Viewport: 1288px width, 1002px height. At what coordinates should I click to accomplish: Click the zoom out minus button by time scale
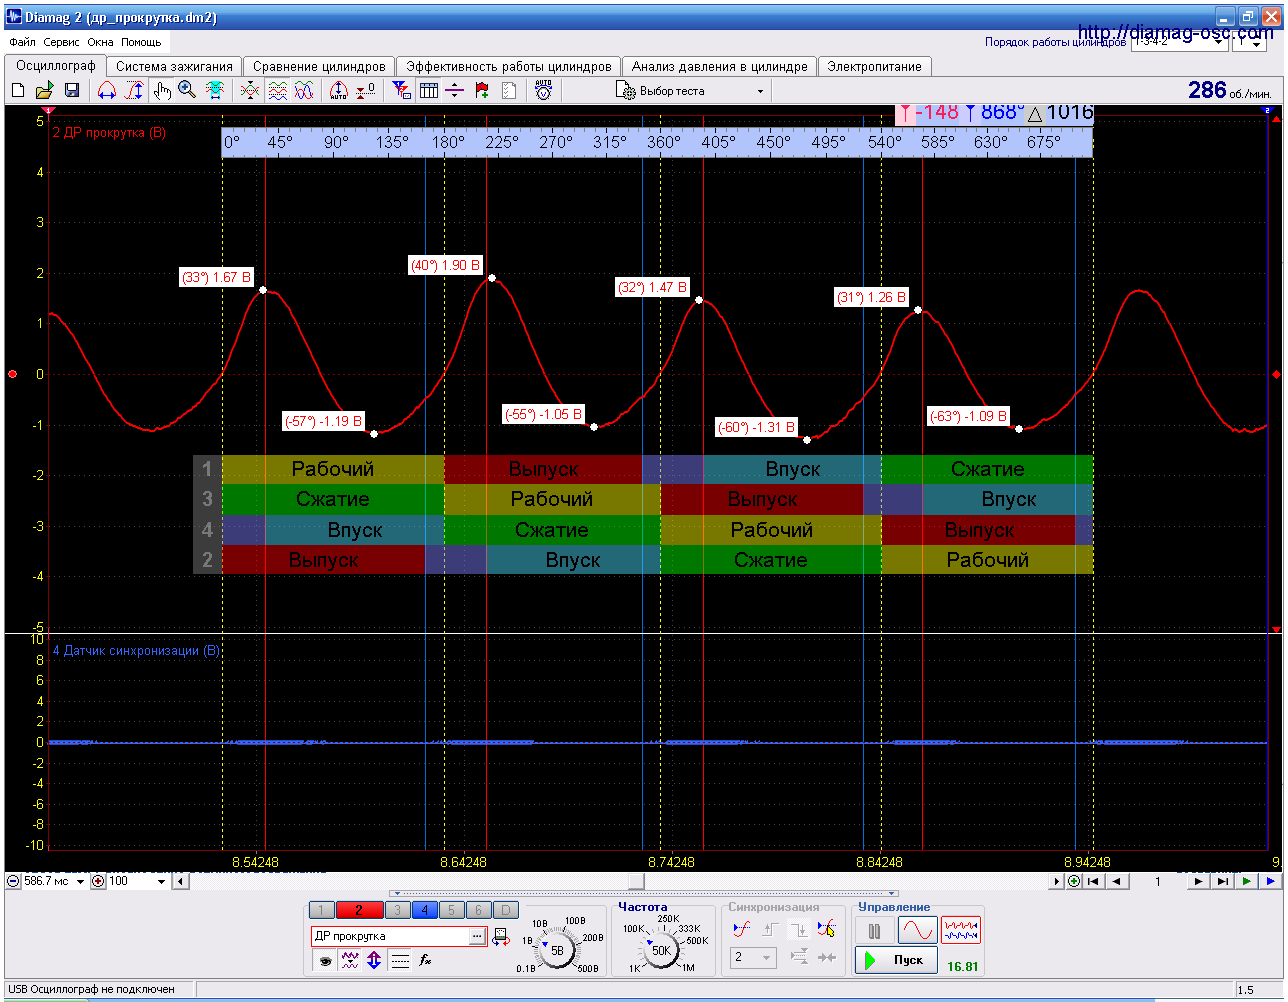13,881
